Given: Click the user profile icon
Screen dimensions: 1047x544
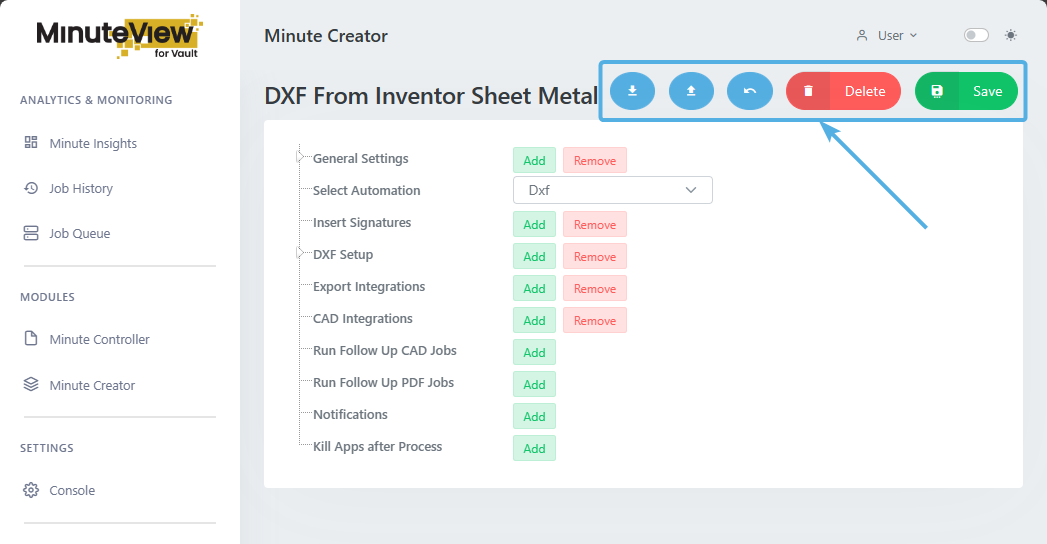Looking at the screenshot, I should tap(862, 35).
